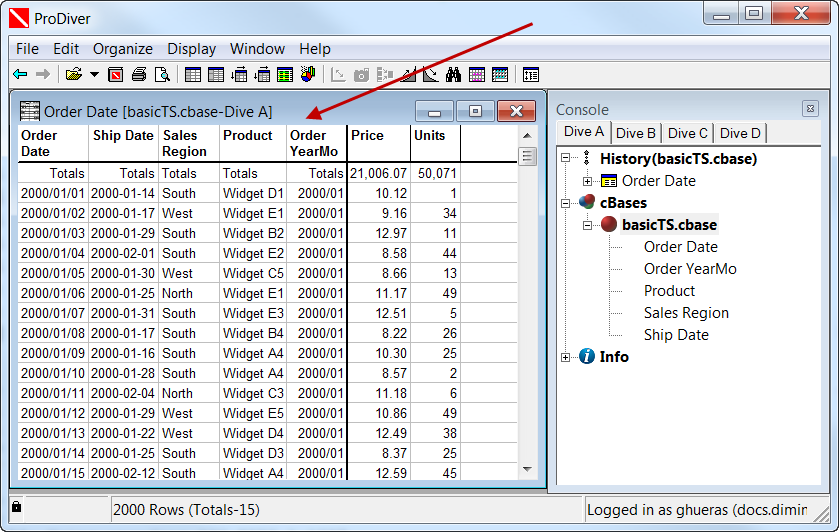Switch to the Dive B tab
This screenshot has width=839, height=532.
636,133
